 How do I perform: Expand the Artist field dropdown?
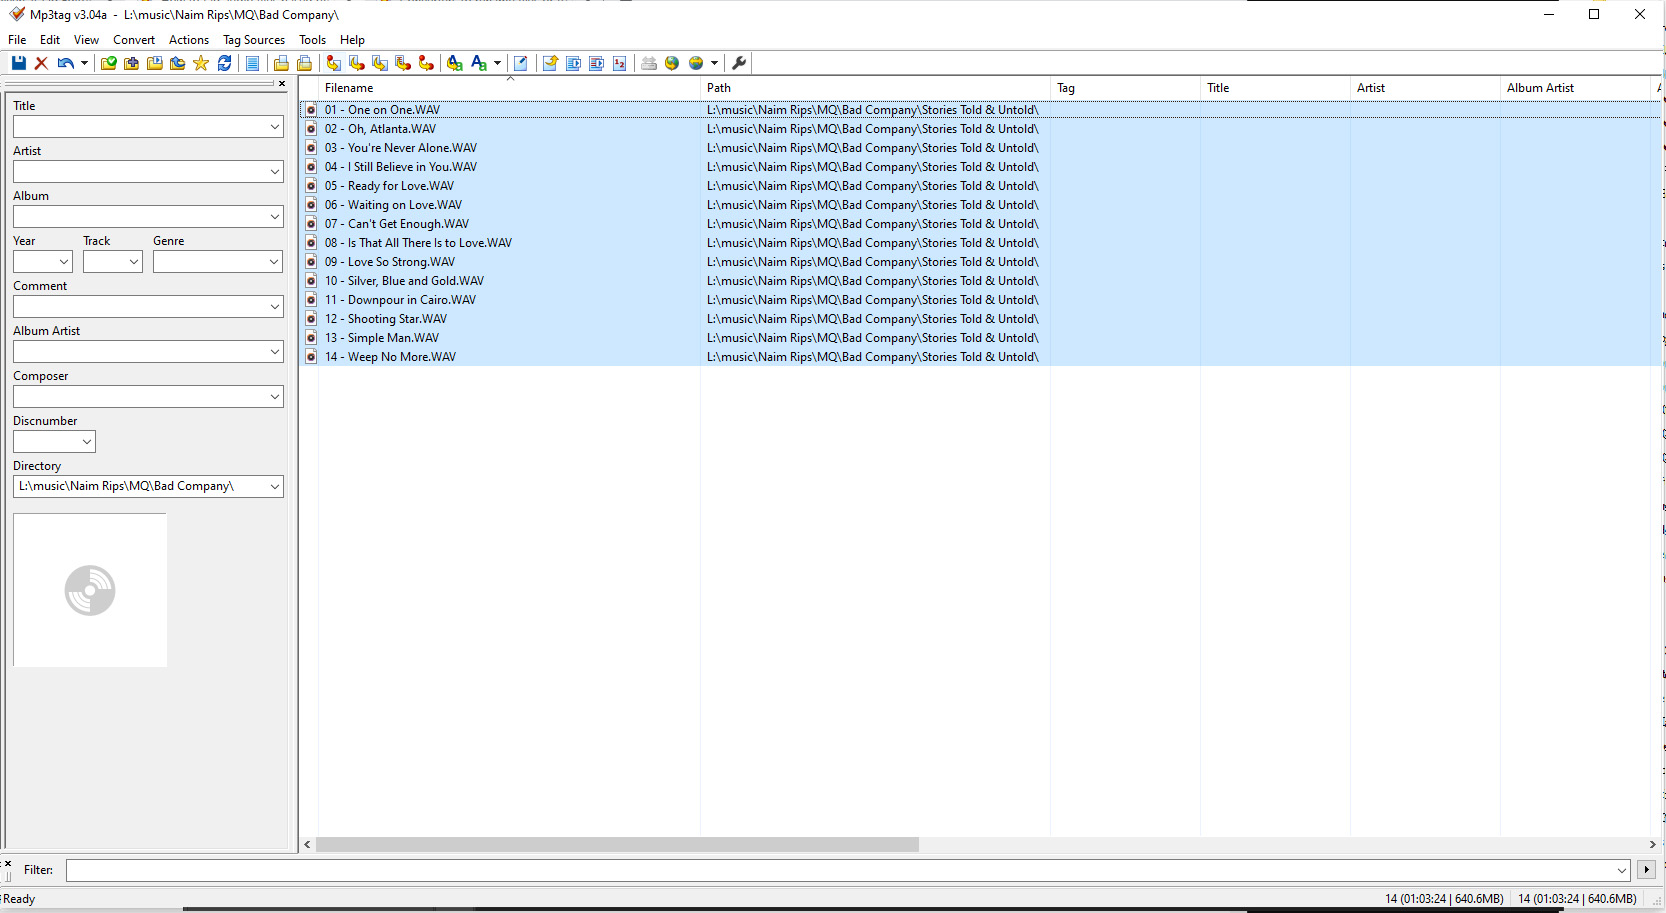pos(275,172)
